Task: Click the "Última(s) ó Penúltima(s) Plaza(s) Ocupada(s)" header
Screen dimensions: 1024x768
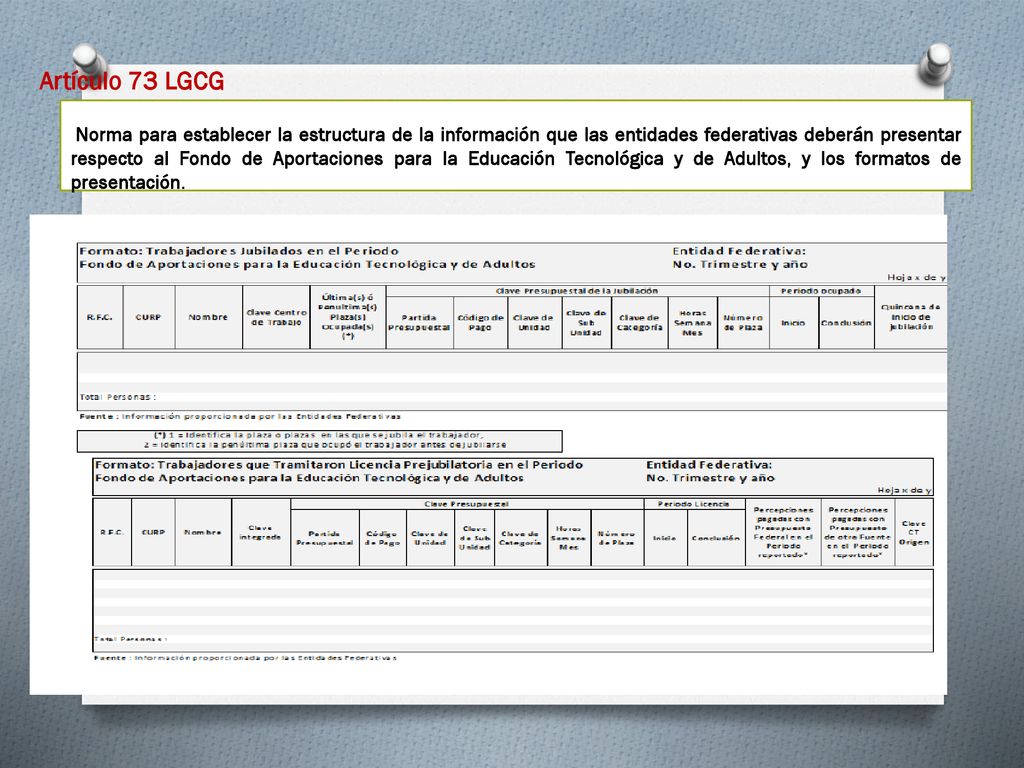Action: pyautogui.click(x=347, y=317)
